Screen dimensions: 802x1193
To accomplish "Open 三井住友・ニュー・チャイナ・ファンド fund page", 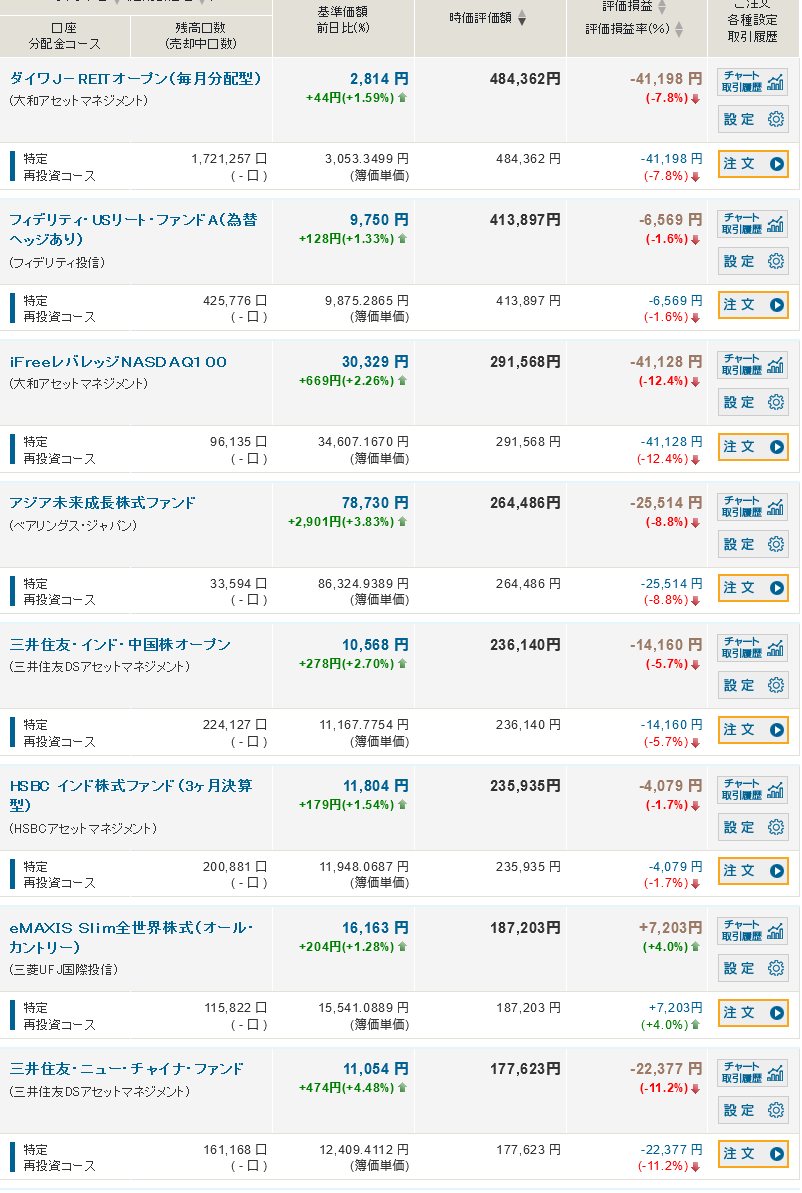I will (126, 1069).
